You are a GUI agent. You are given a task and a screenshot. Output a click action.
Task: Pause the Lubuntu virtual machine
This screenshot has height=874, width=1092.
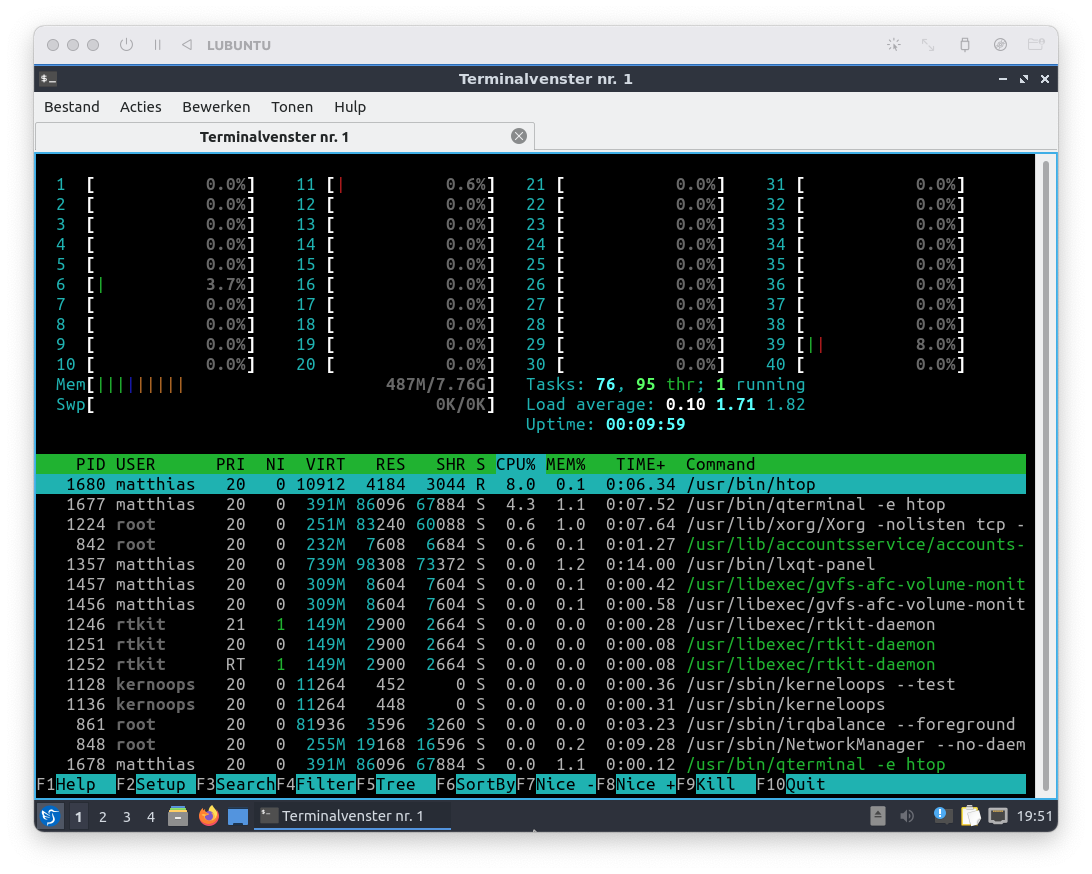tap(157, 45)
